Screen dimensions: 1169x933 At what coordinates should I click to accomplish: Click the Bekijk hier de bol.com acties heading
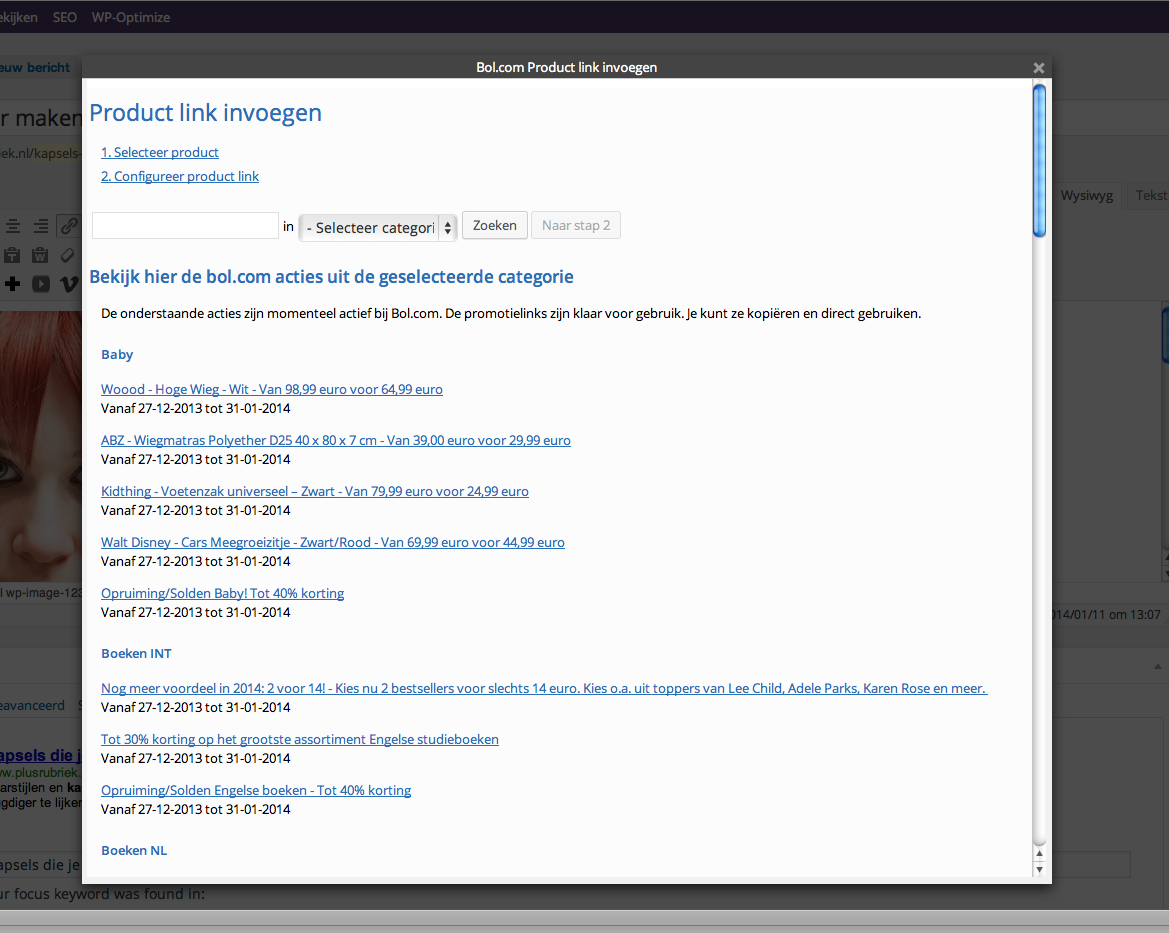[331, 277]
